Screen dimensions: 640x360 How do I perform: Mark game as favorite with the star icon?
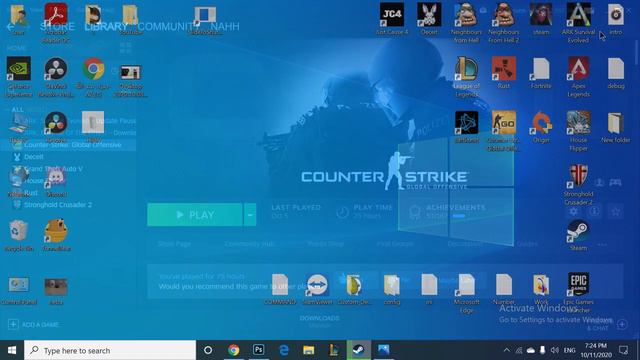point(616,211)
